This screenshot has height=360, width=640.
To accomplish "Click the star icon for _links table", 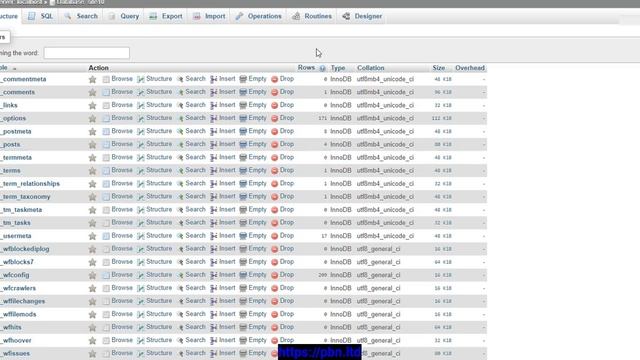I will click(93, 105).
